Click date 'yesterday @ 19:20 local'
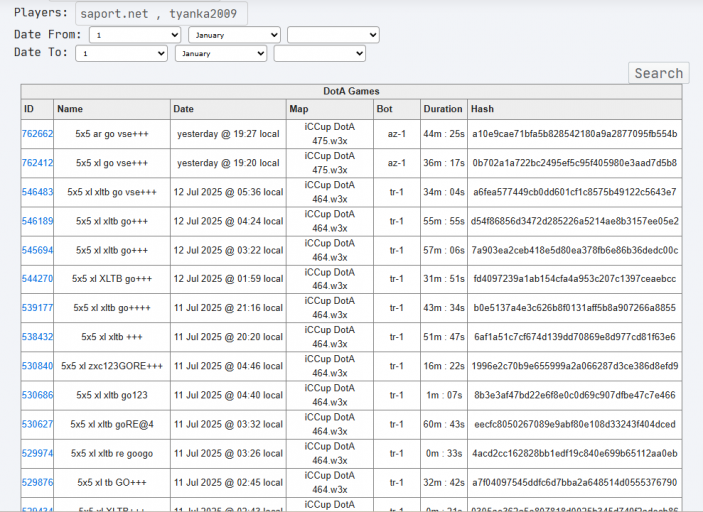 pos(228,163)
